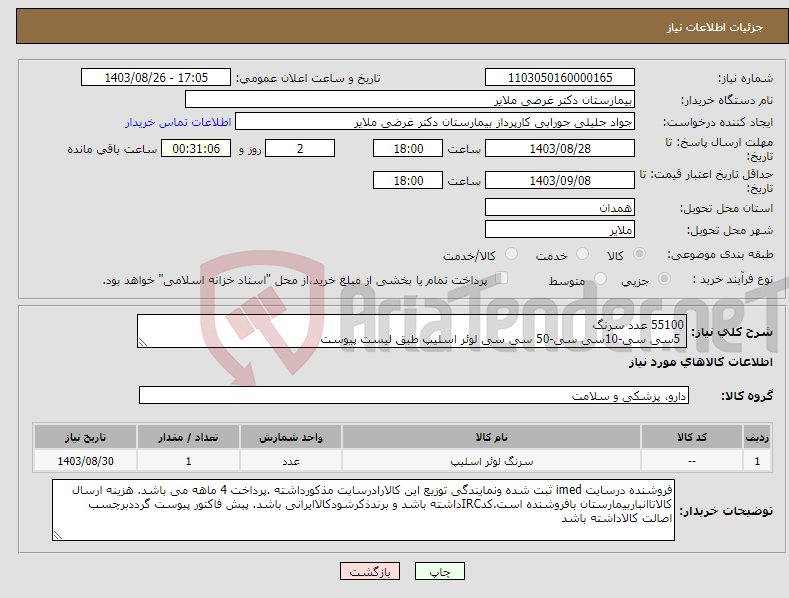The width and height of the screenshot is (789, 598).
Task: Click the چاپ (print) button
Action: point(439,571)
